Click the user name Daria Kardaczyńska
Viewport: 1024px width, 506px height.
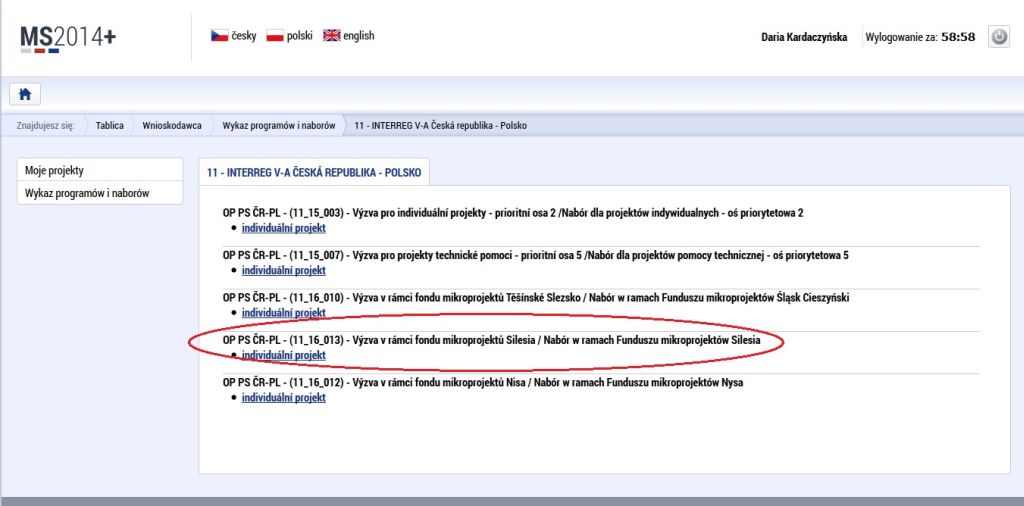click(x=803, y=37)
